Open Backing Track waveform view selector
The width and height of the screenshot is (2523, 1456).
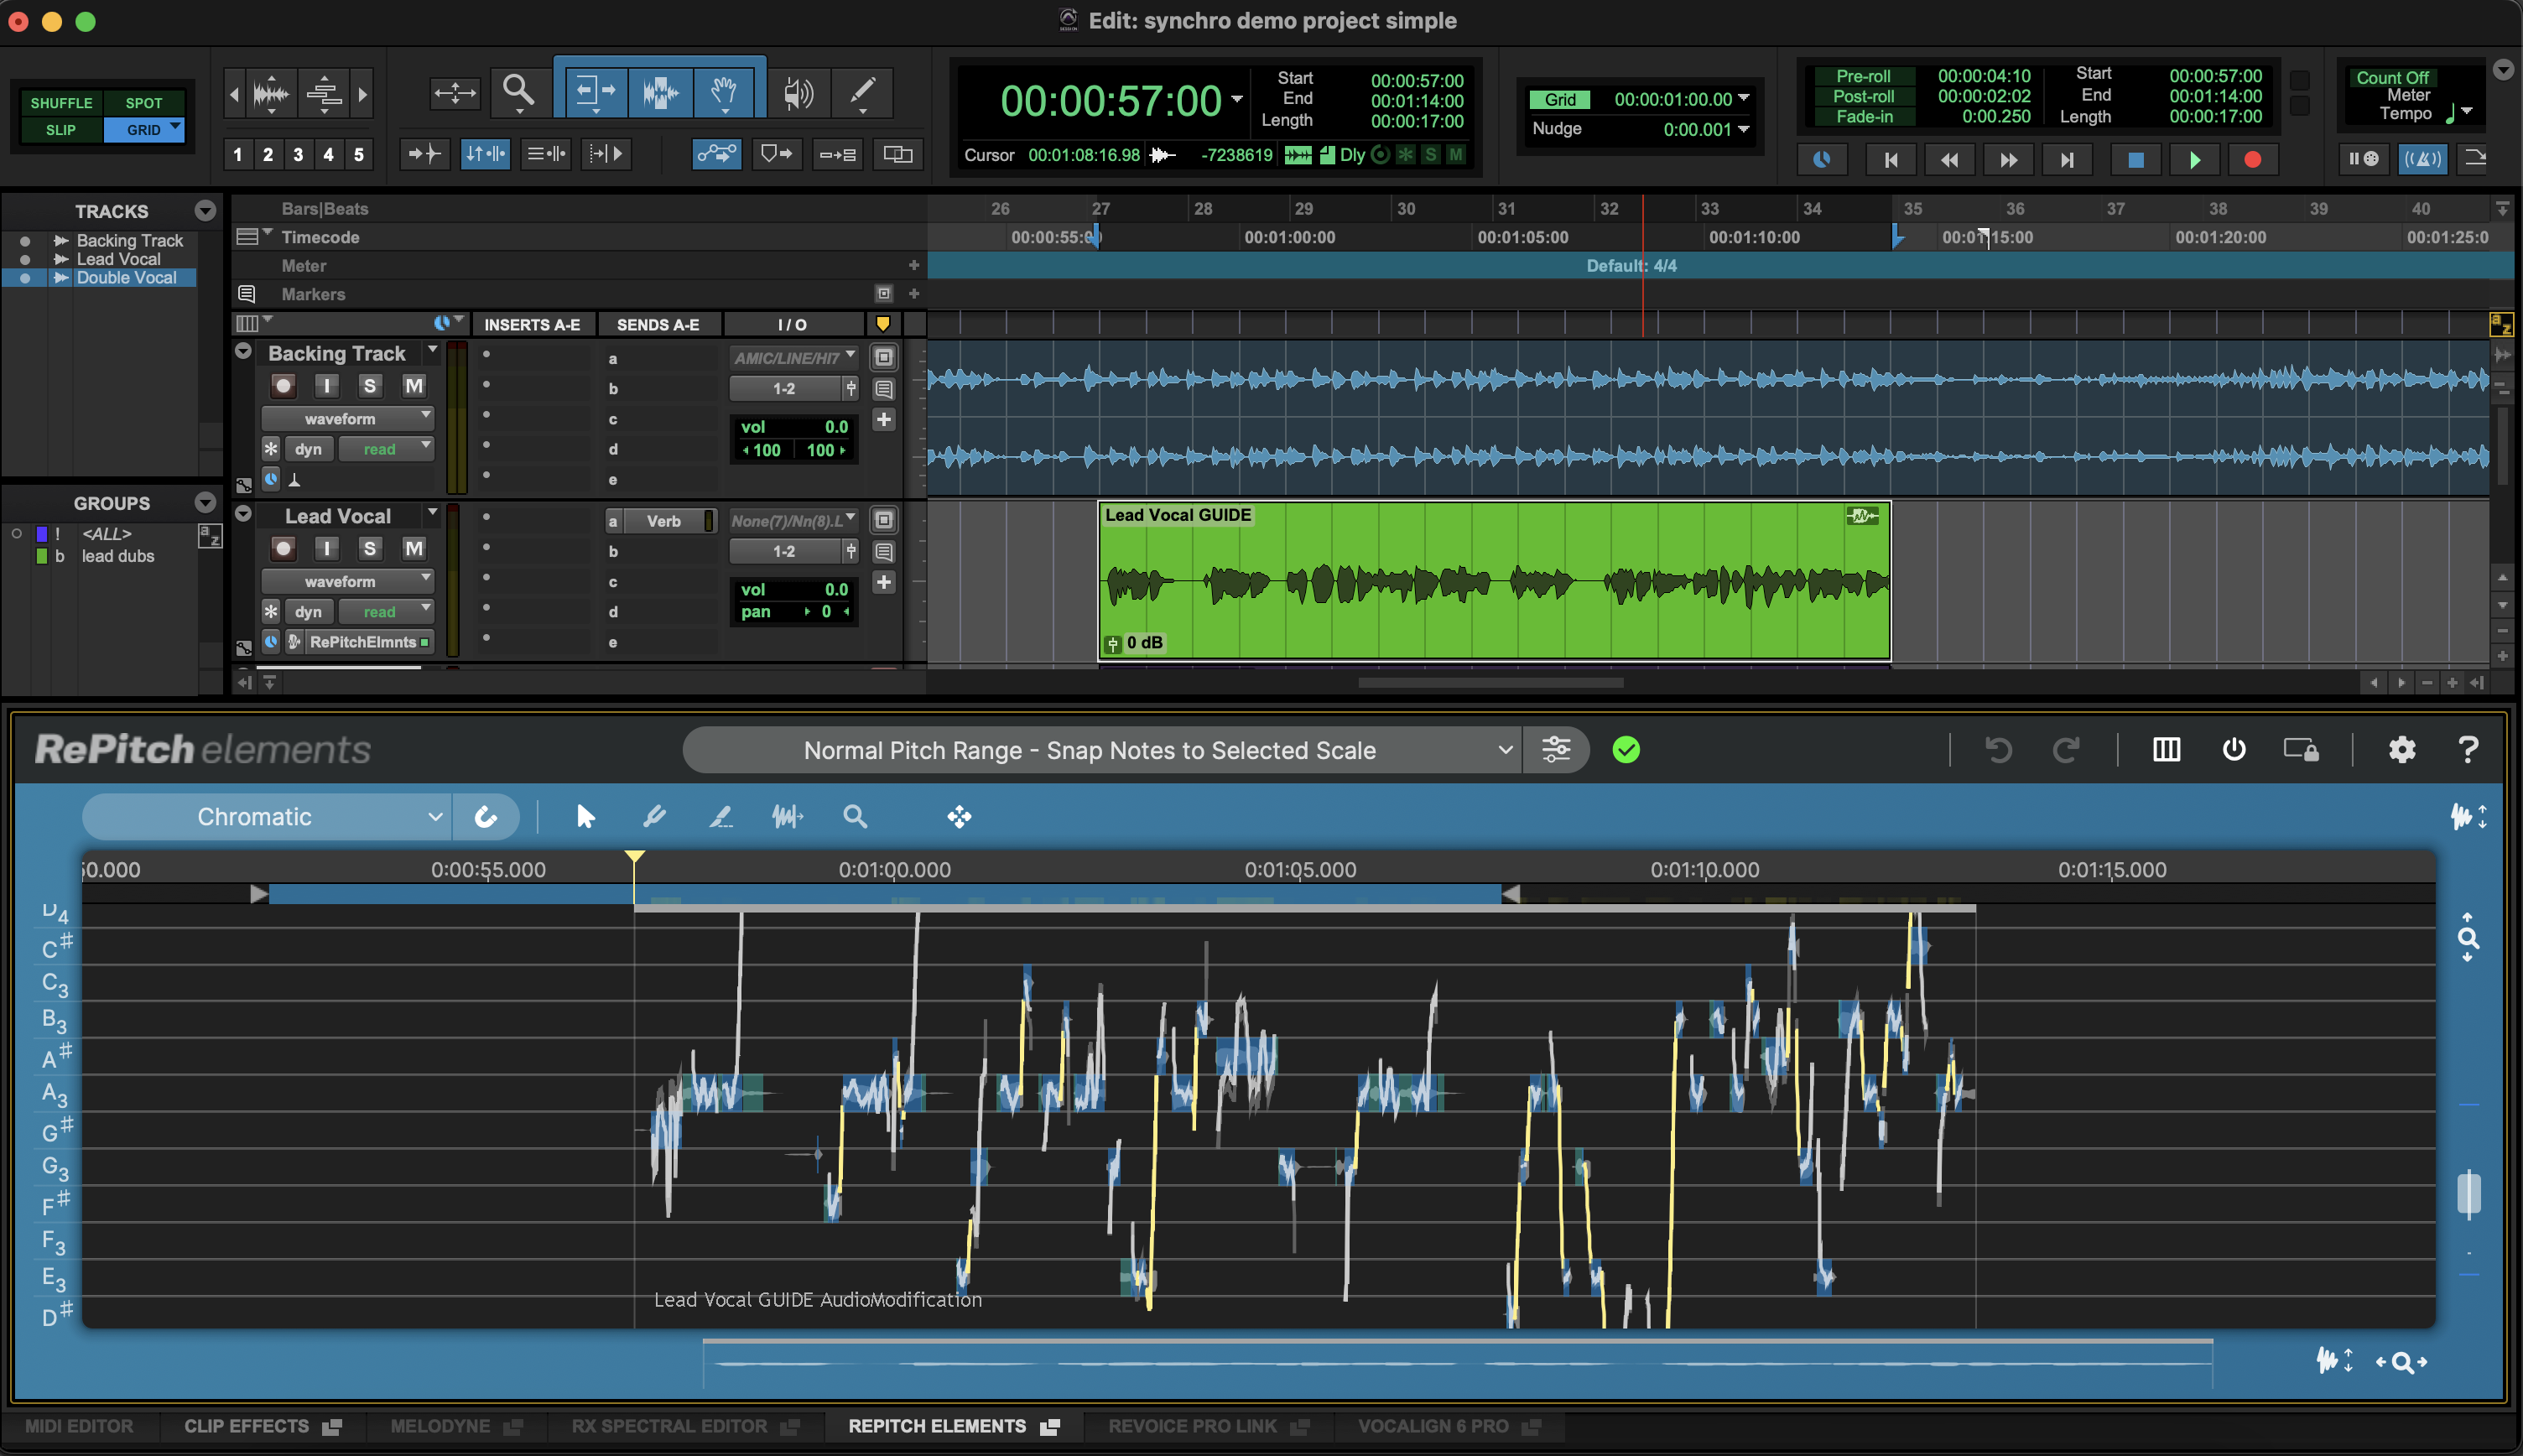[346, 419]
